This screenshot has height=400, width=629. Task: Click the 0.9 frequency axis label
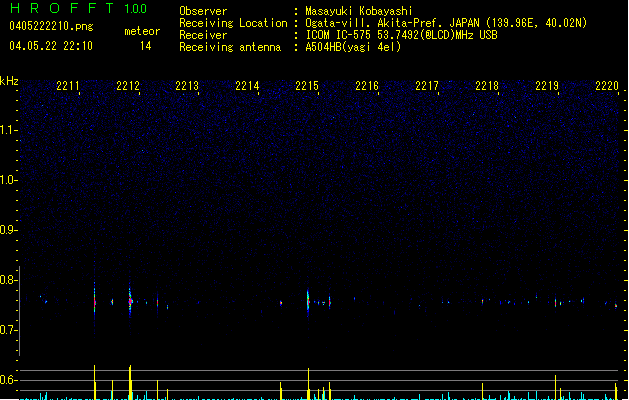point(8,230)
